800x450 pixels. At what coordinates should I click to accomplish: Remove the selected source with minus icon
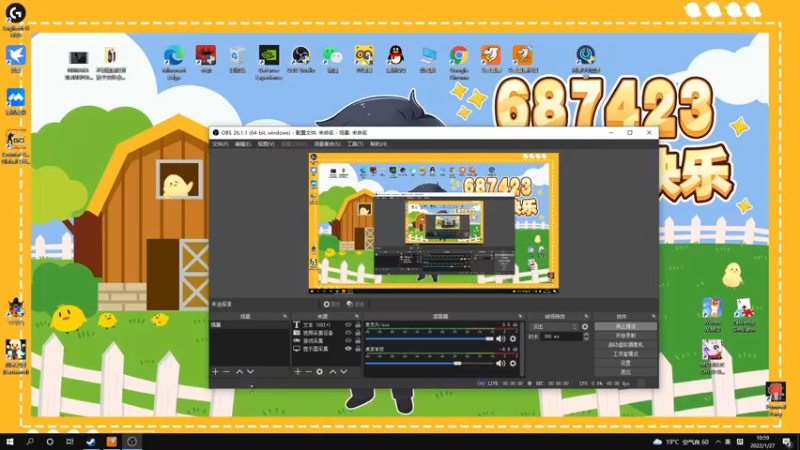(309, 372)
